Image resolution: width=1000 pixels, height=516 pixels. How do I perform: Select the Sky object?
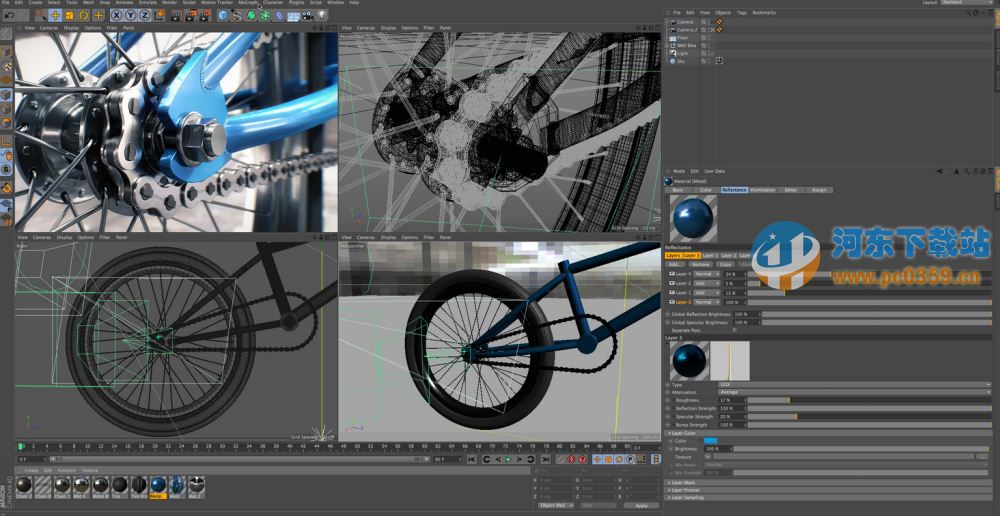680,61
